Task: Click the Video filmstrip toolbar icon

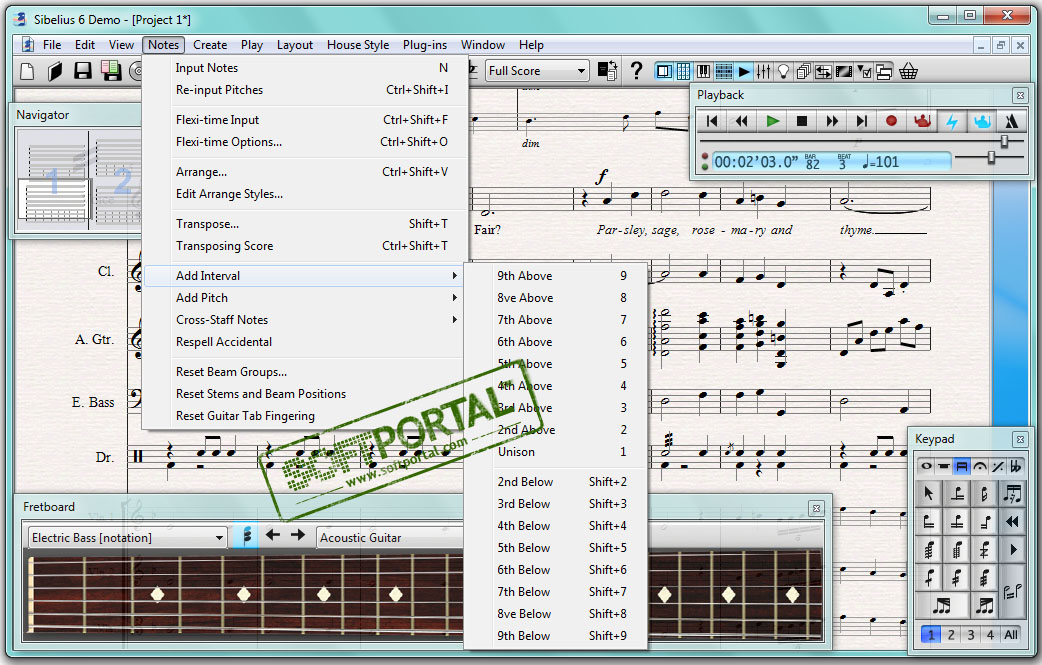Action: (844, 71)
